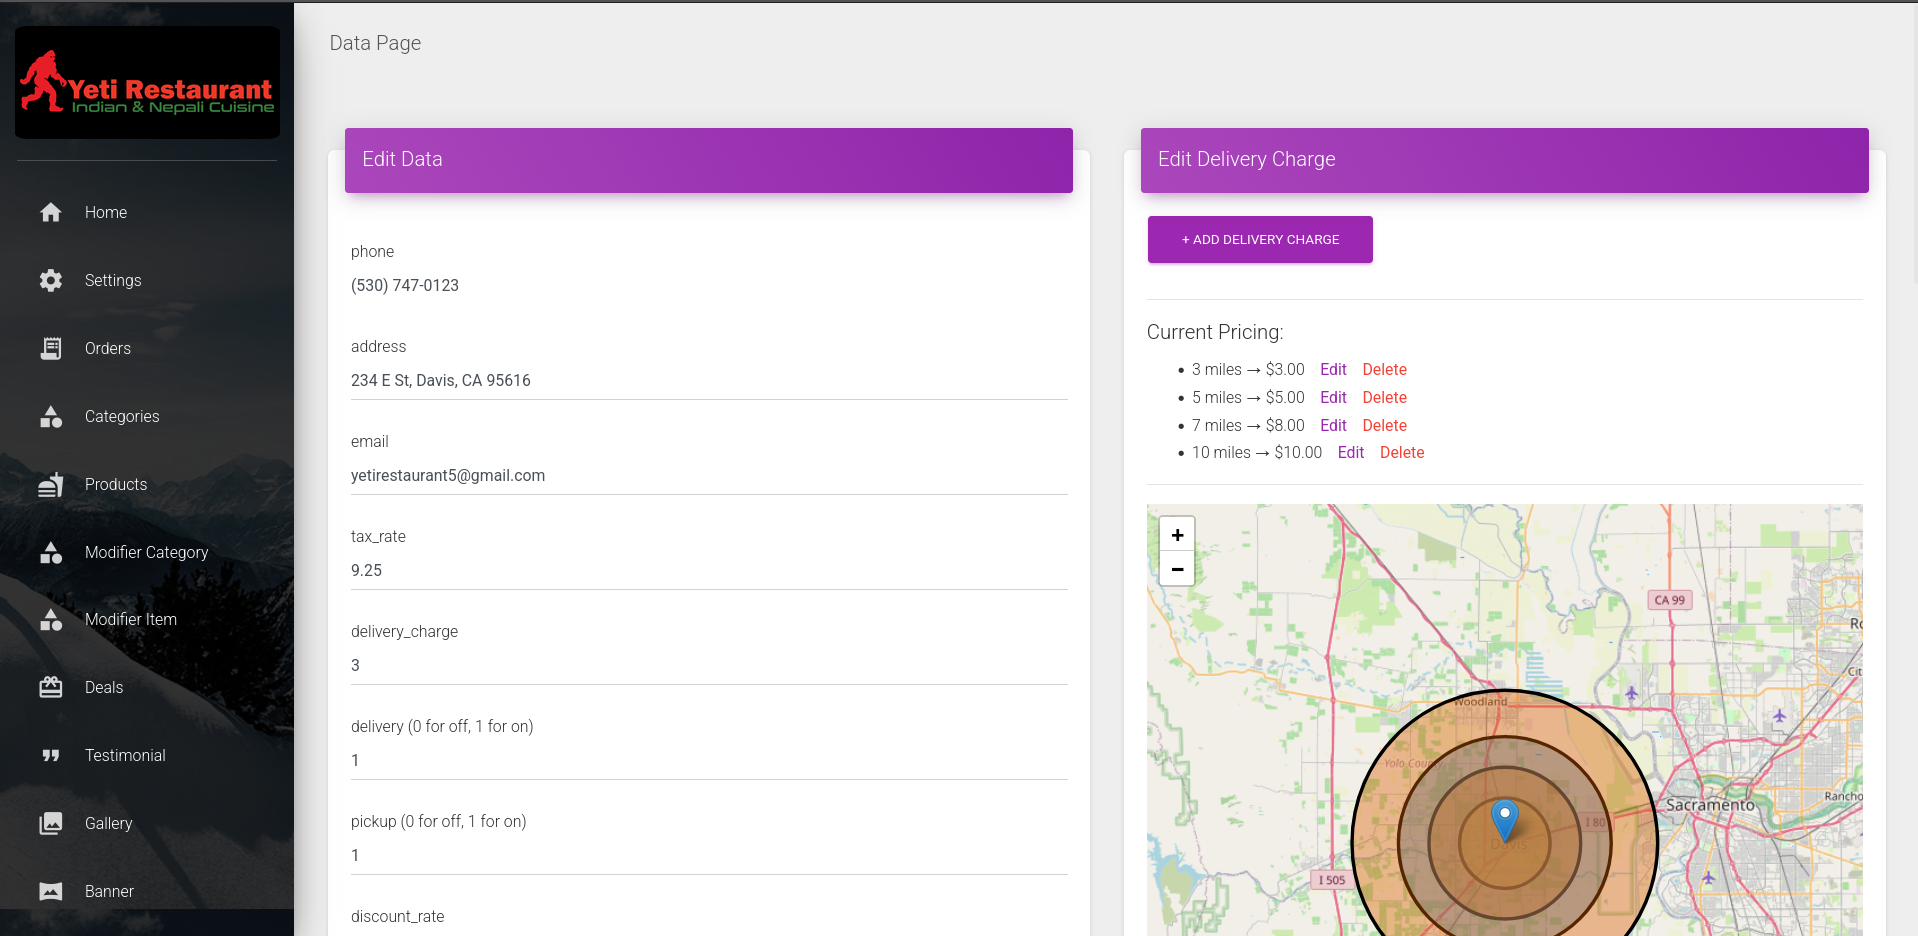This screenshot has width=1918, height=936.
Task: Click the discount_rate label
Action: pyautogui.click(x=397, y=916)
